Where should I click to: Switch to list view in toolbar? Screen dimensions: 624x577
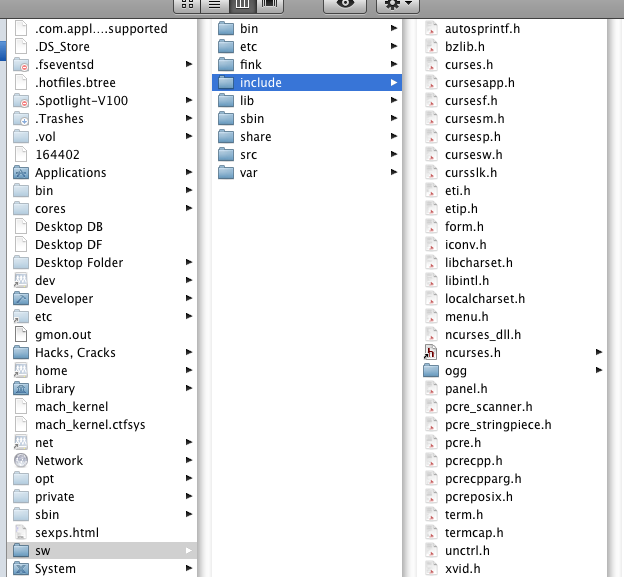(x=214, y=6)
